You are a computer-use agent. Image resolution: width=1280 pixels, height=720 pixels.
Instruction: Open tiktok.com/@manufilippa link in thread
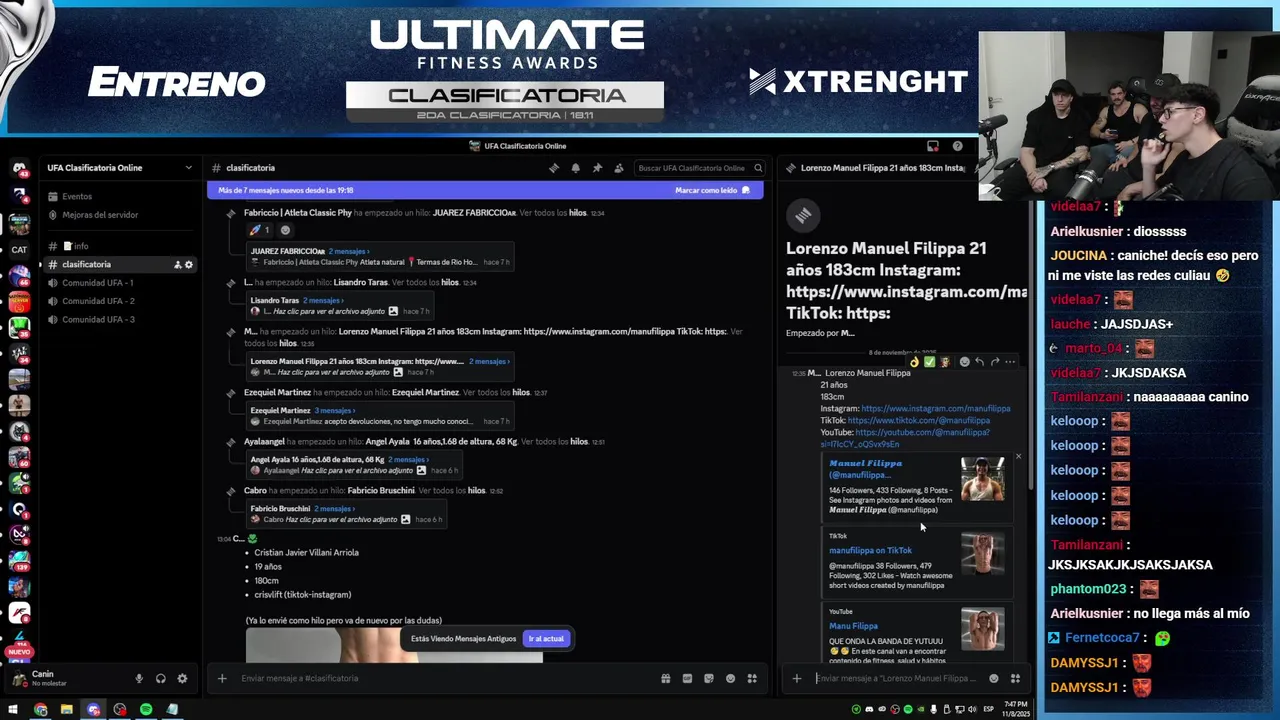[919, 420]
